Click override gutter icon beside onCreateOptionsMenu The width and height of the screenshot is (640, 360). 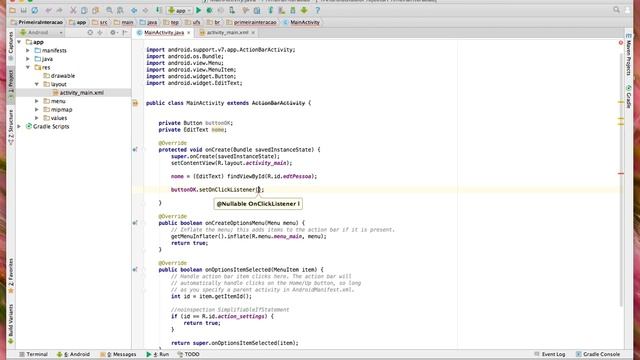click(x=135, y=223)
